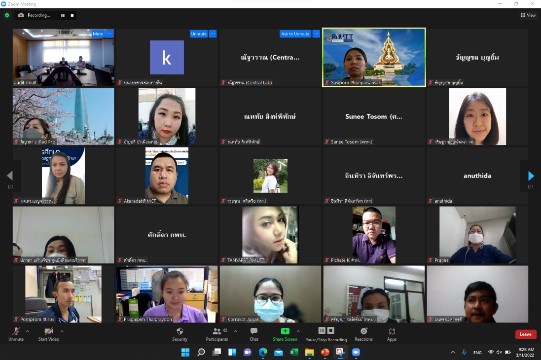This screenshot has height=360, width=541.
Task: Open the Reactions emoji icon
Action: pyautogui.click(x=364, y=331)
